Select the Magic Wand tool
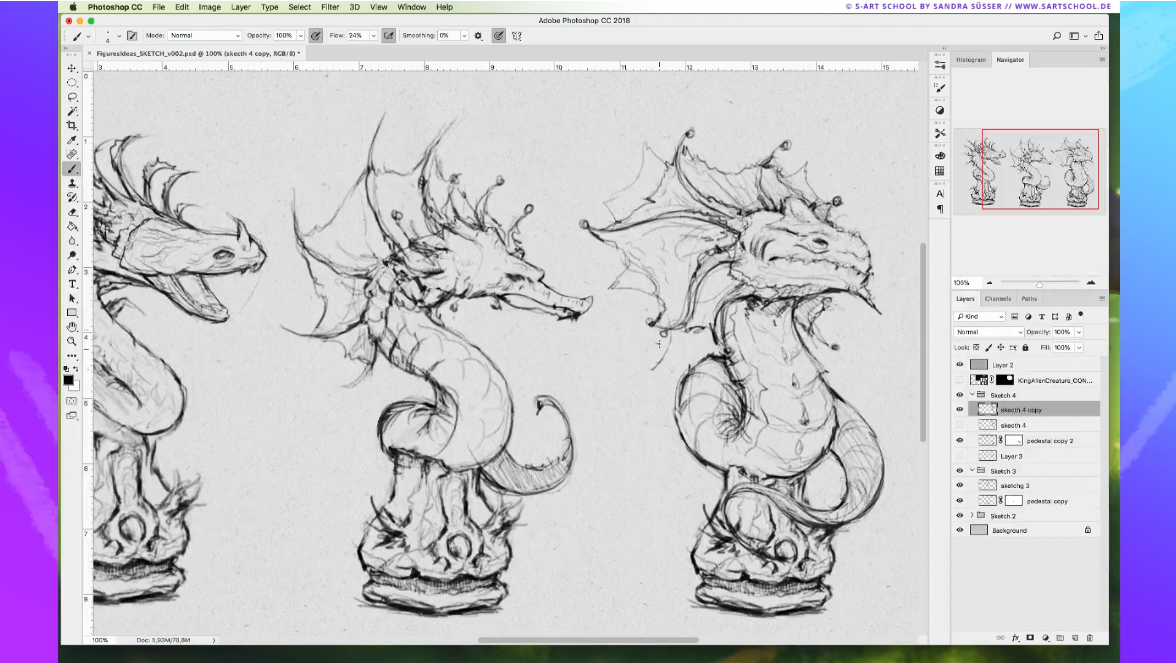Screen dimensions: 1176x663 pos(72,111)
